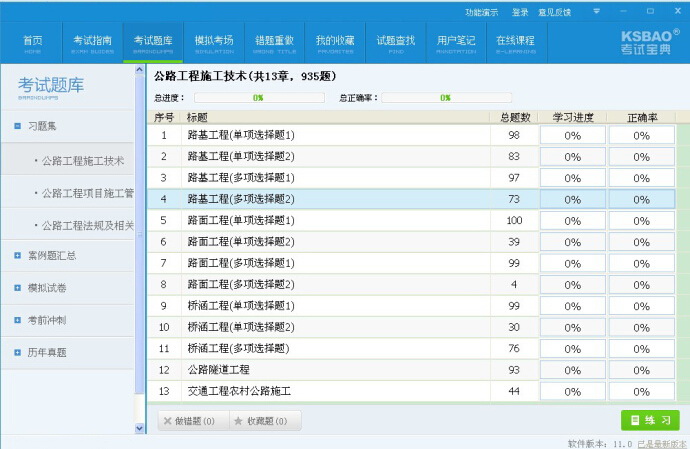Open the 试题查找 tab

pyautogui.click(x=396, y=43)
